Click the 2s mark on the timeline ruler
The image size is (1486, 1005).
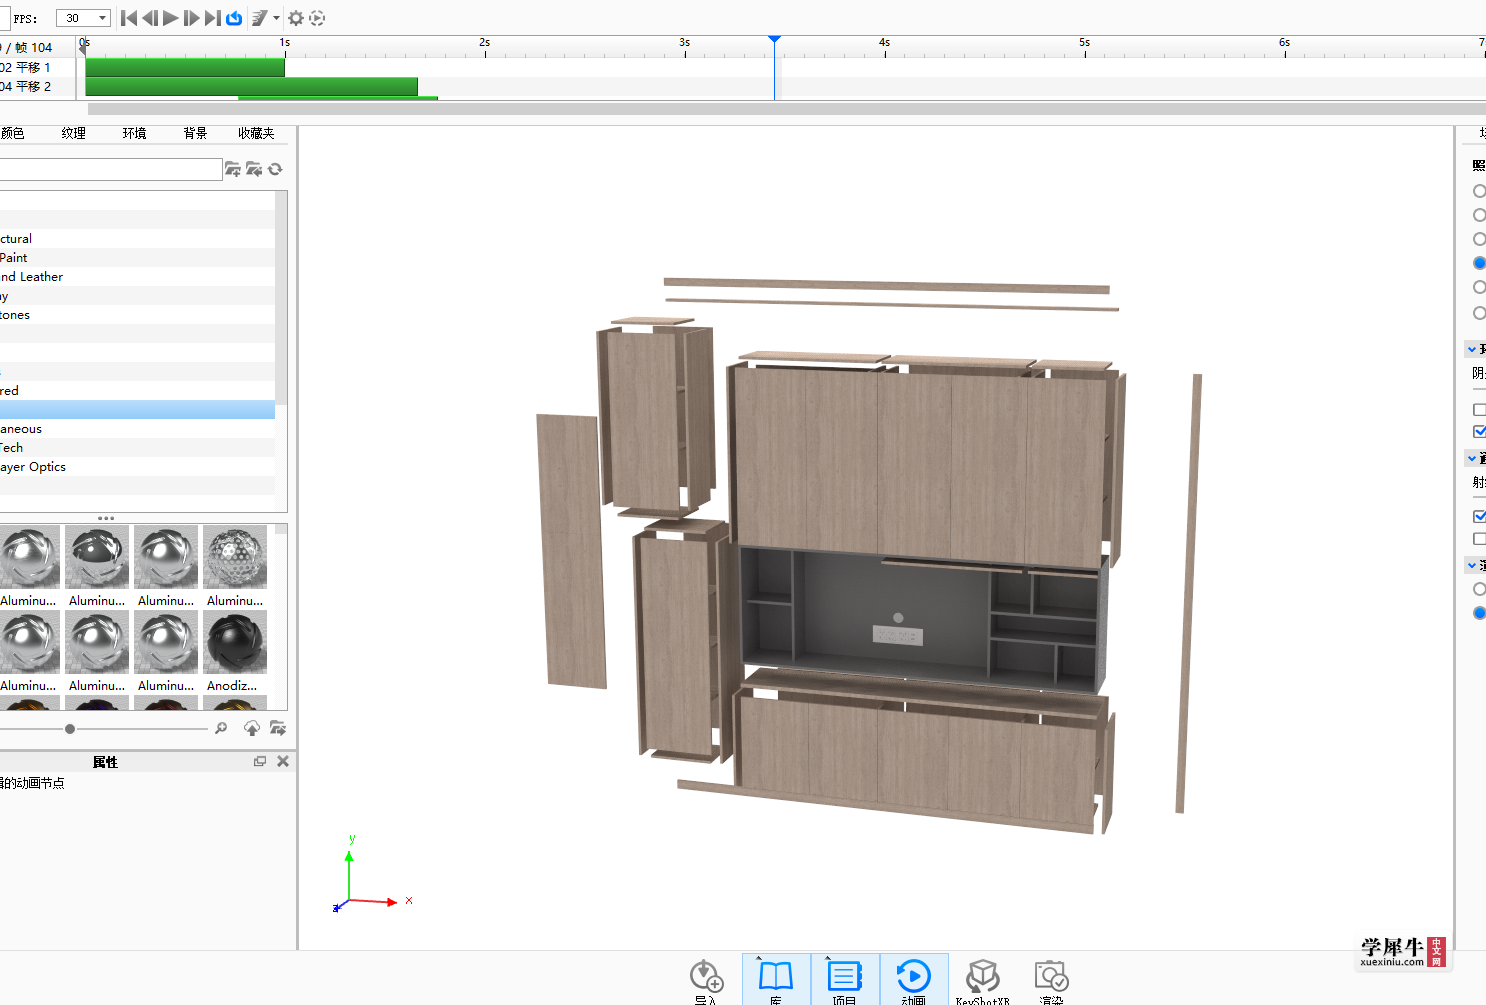[x=485, y=44]
